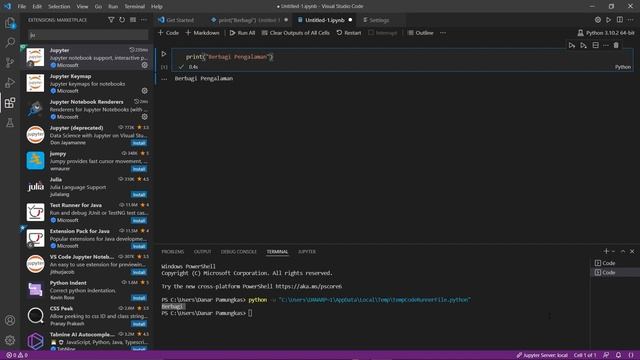Refresh the extensions list
Viewport: 640px width, 360px height.
click(x=122, y=20)
